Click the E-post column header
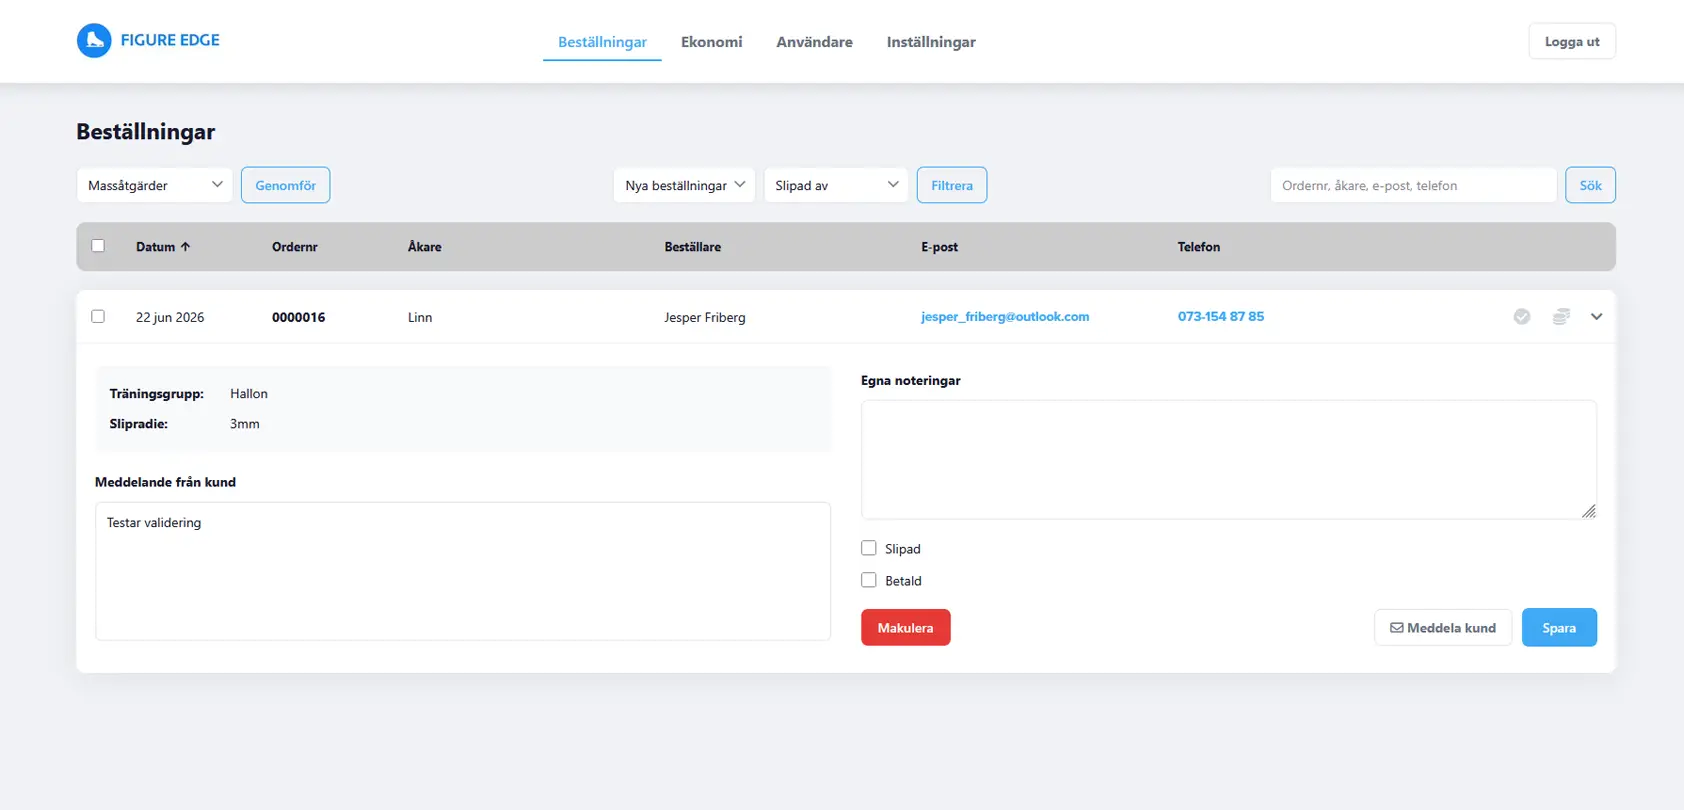The image size is (1684, 810). (940, 247)
